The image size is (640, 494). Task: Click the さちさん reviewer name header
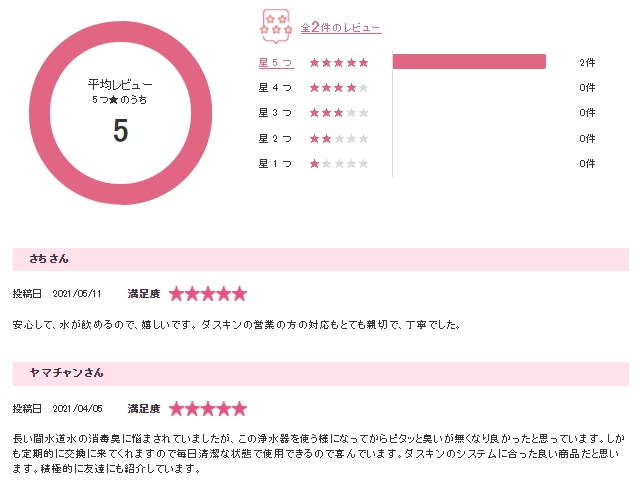pyautogui.click(x=49, y=259)
